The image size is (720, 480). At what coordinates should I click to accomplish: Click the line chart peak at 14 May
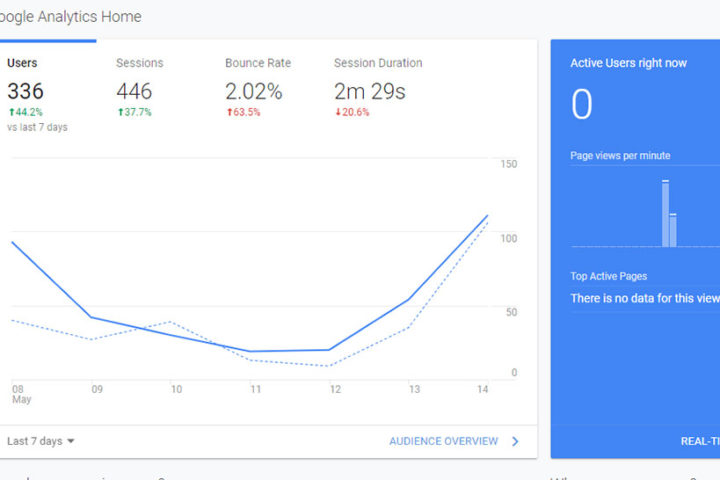click(x=487, y=215)
